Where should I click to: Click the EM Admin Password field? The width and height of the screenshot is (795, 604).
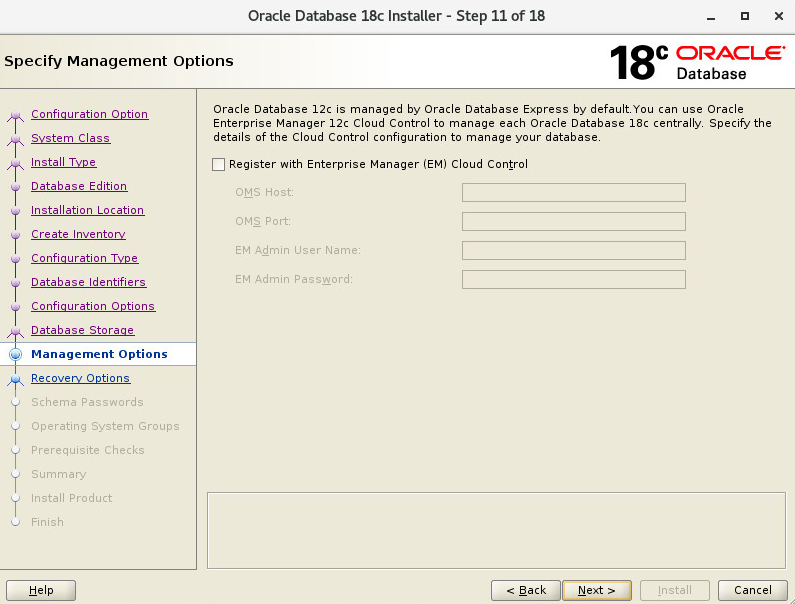[x=573, y=279]
